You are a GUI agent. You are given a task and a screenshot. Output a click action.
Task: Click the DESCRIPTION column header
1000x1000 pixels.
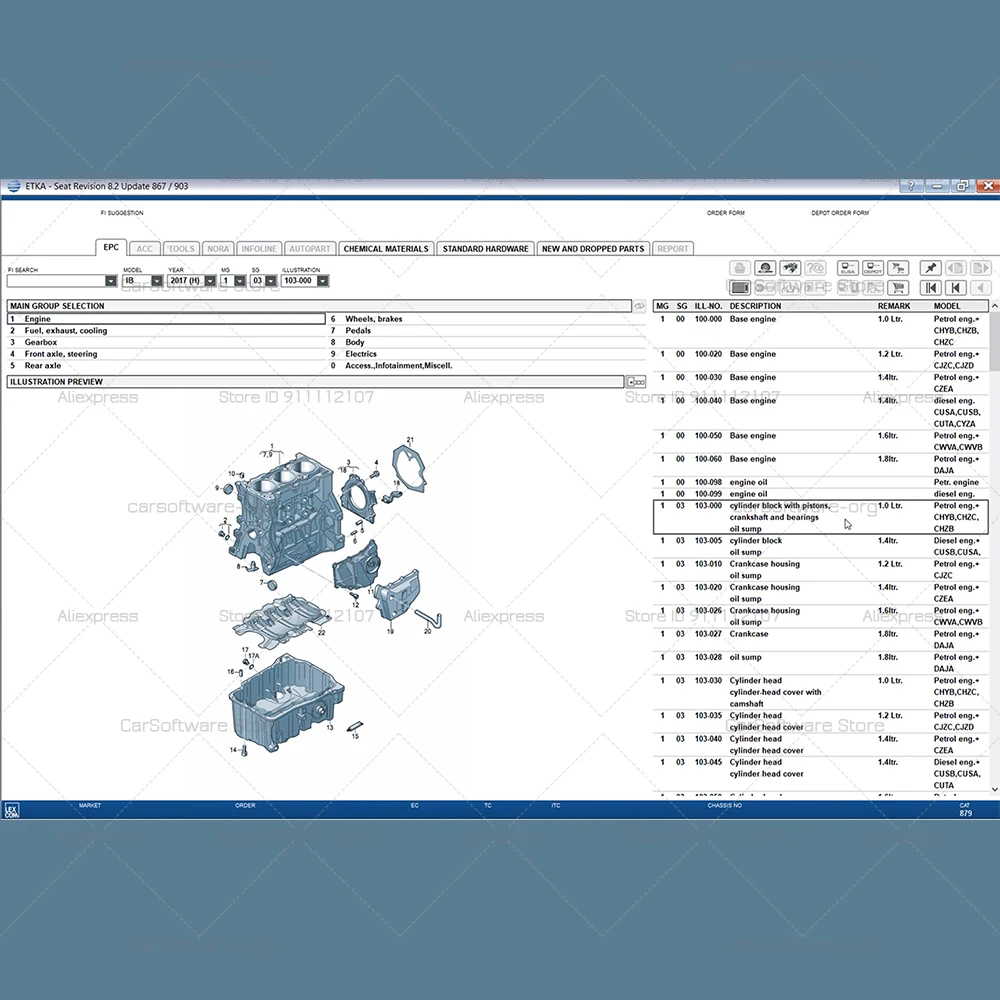pos(755,306)
